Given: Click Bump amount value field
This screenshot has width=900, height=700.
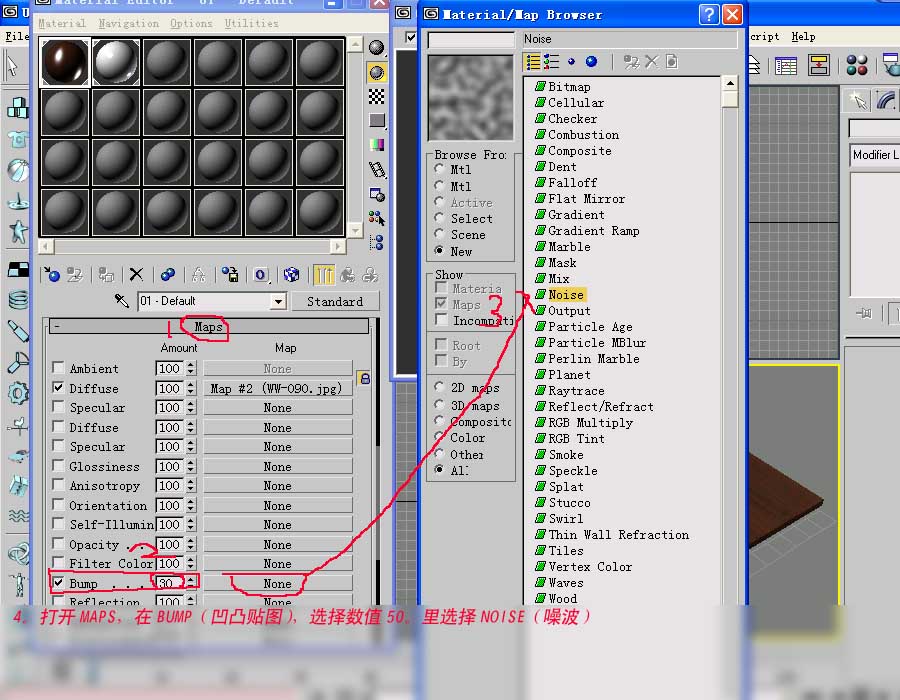Looking at the screenshot, I should tap(169, 583).
